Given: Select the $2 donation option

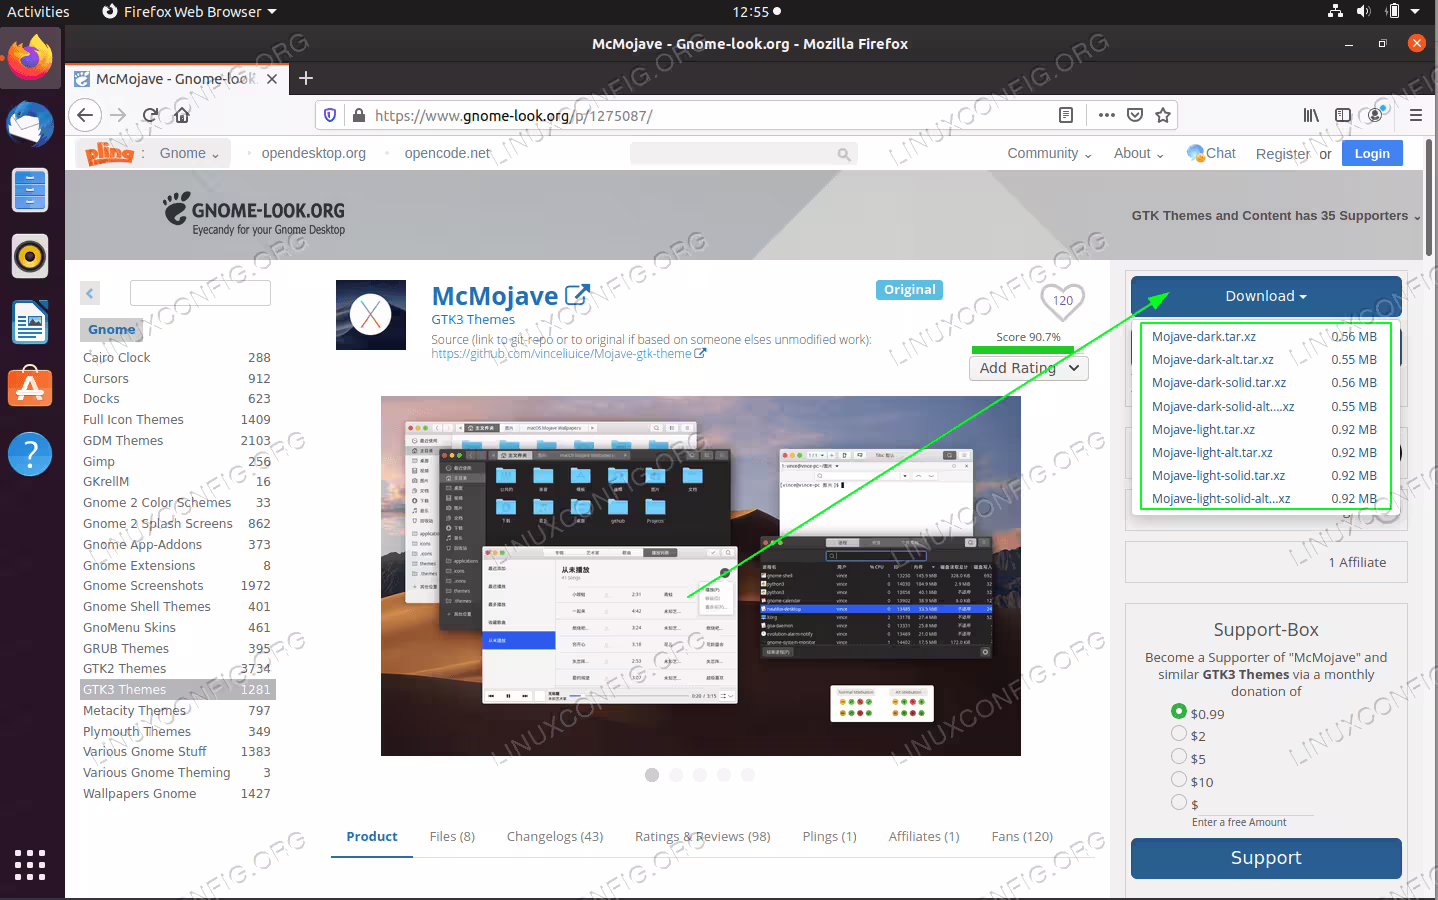Looking at the screenshot, I should point(1179,733).
